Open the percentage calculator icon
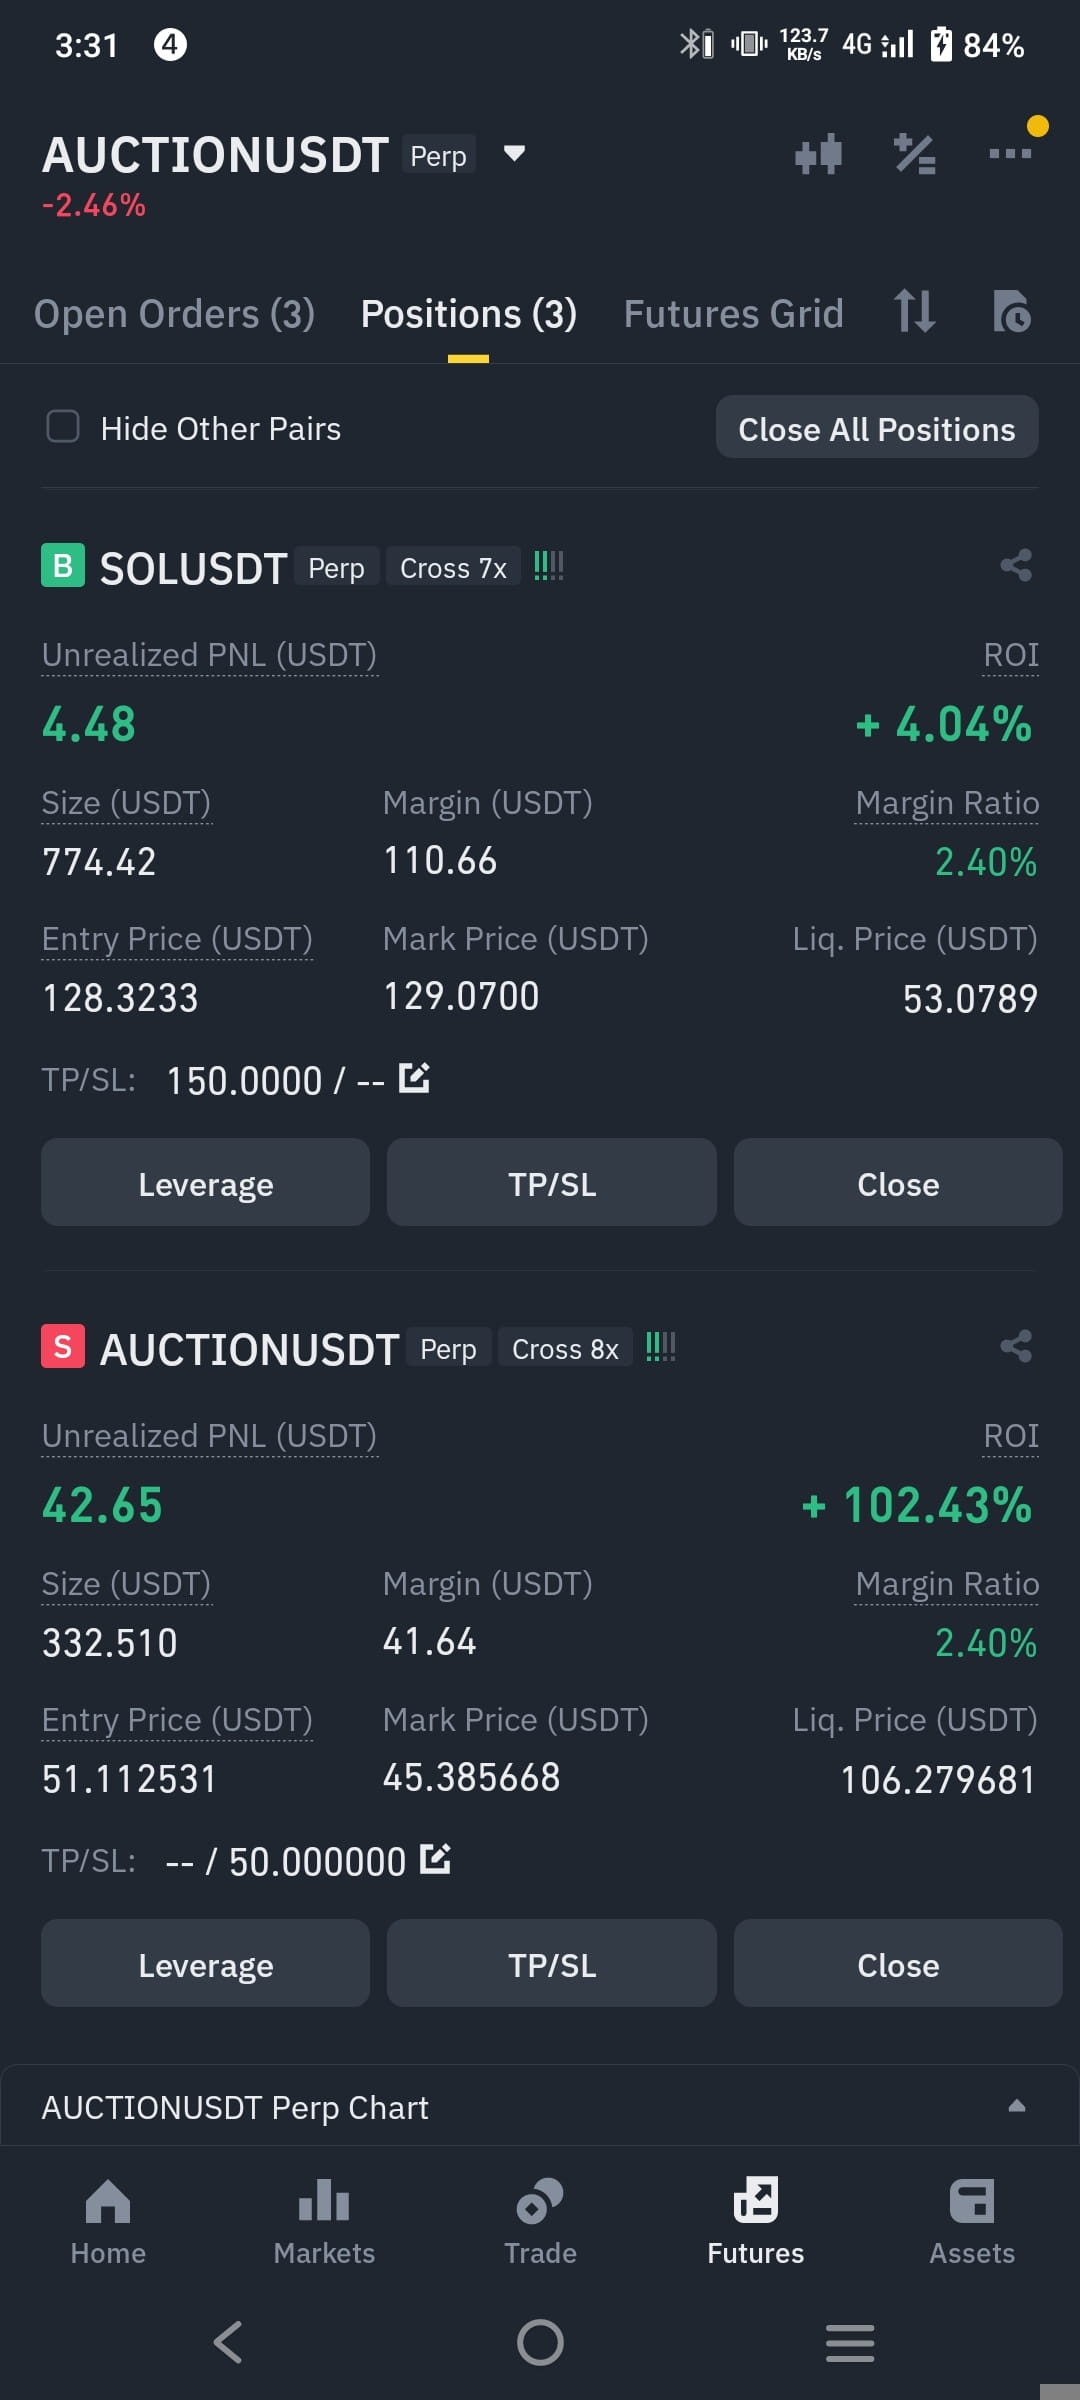This screenshot has height=2400, width=1080. coord(914,154)
